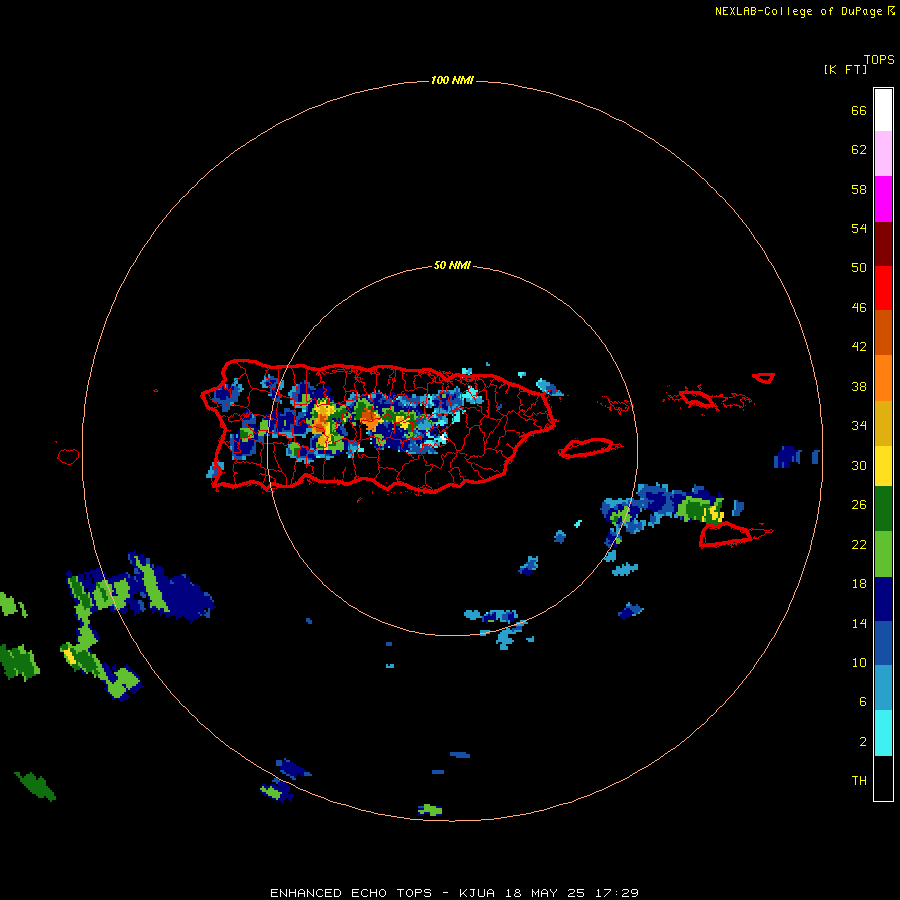The image size is (900, 900).
Task: Select the bright red legend swatch
Action: point(883,288)
